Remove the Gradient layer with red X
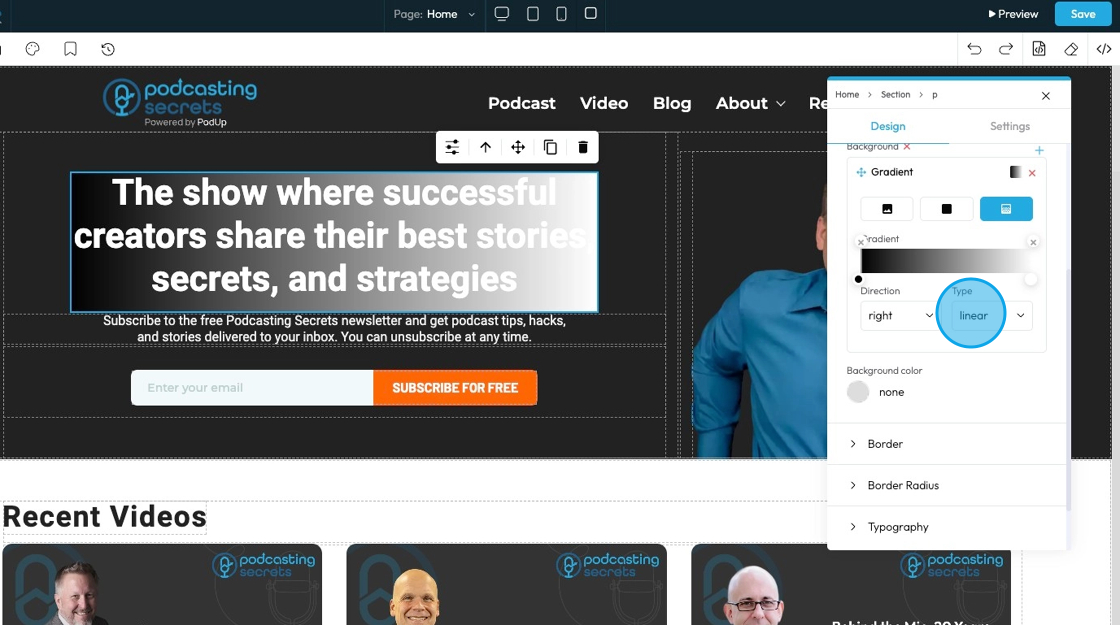1120x625 pixels. pos(1032,173)
